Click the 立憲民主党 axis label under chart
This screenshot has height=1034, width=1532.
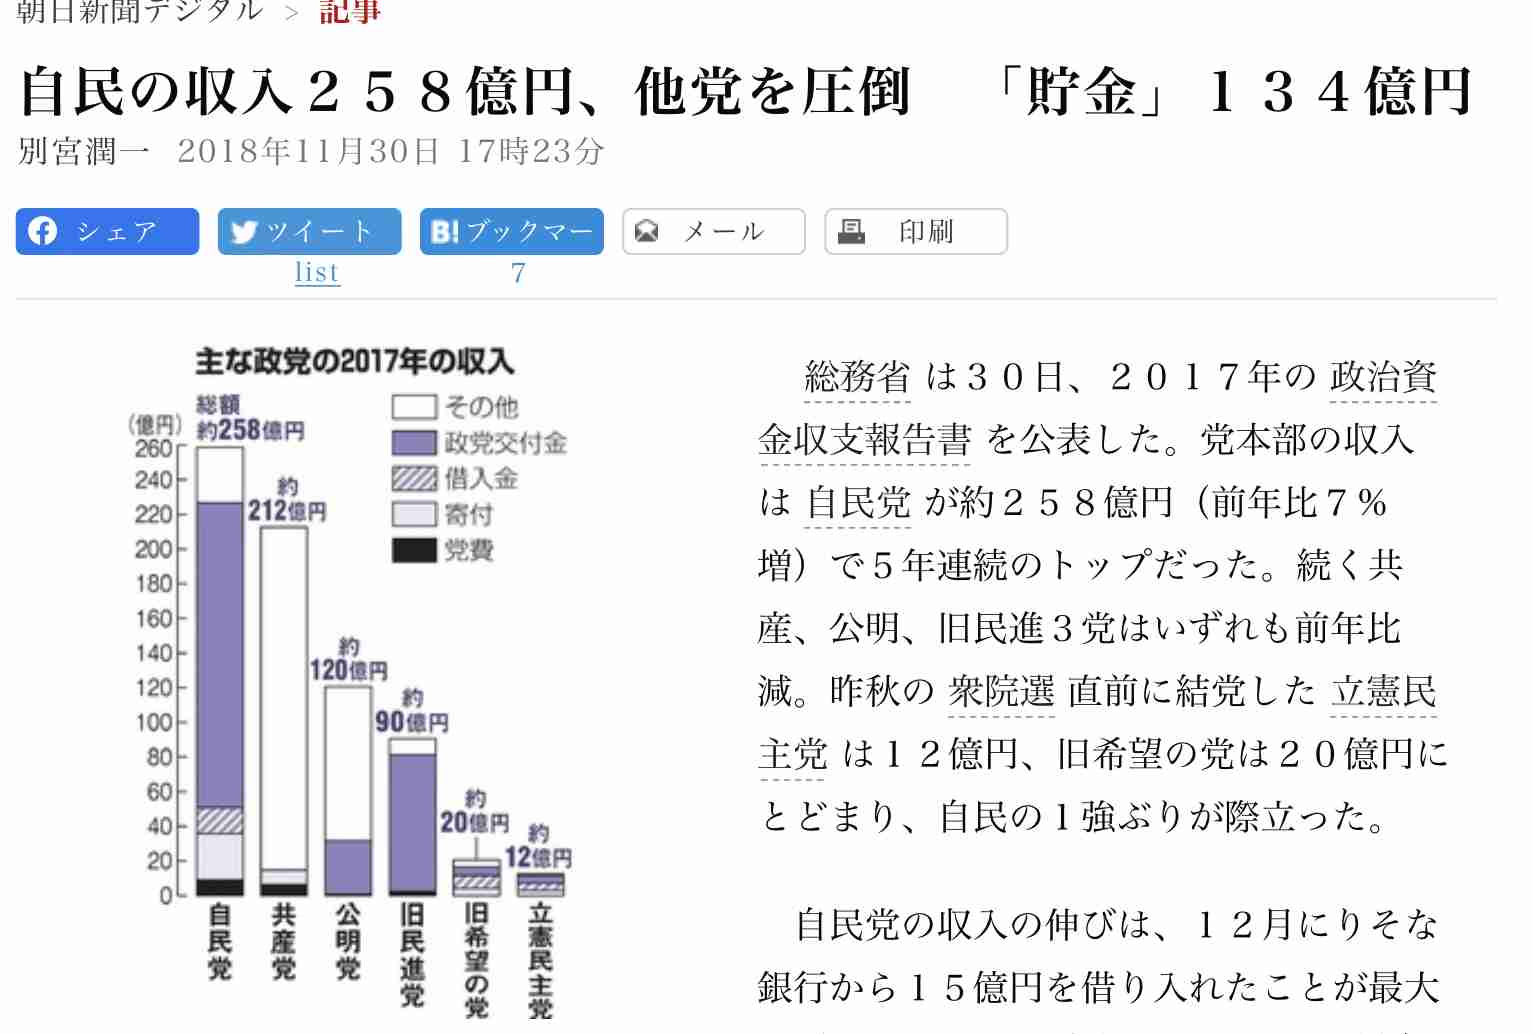click(x=540, y=960)
